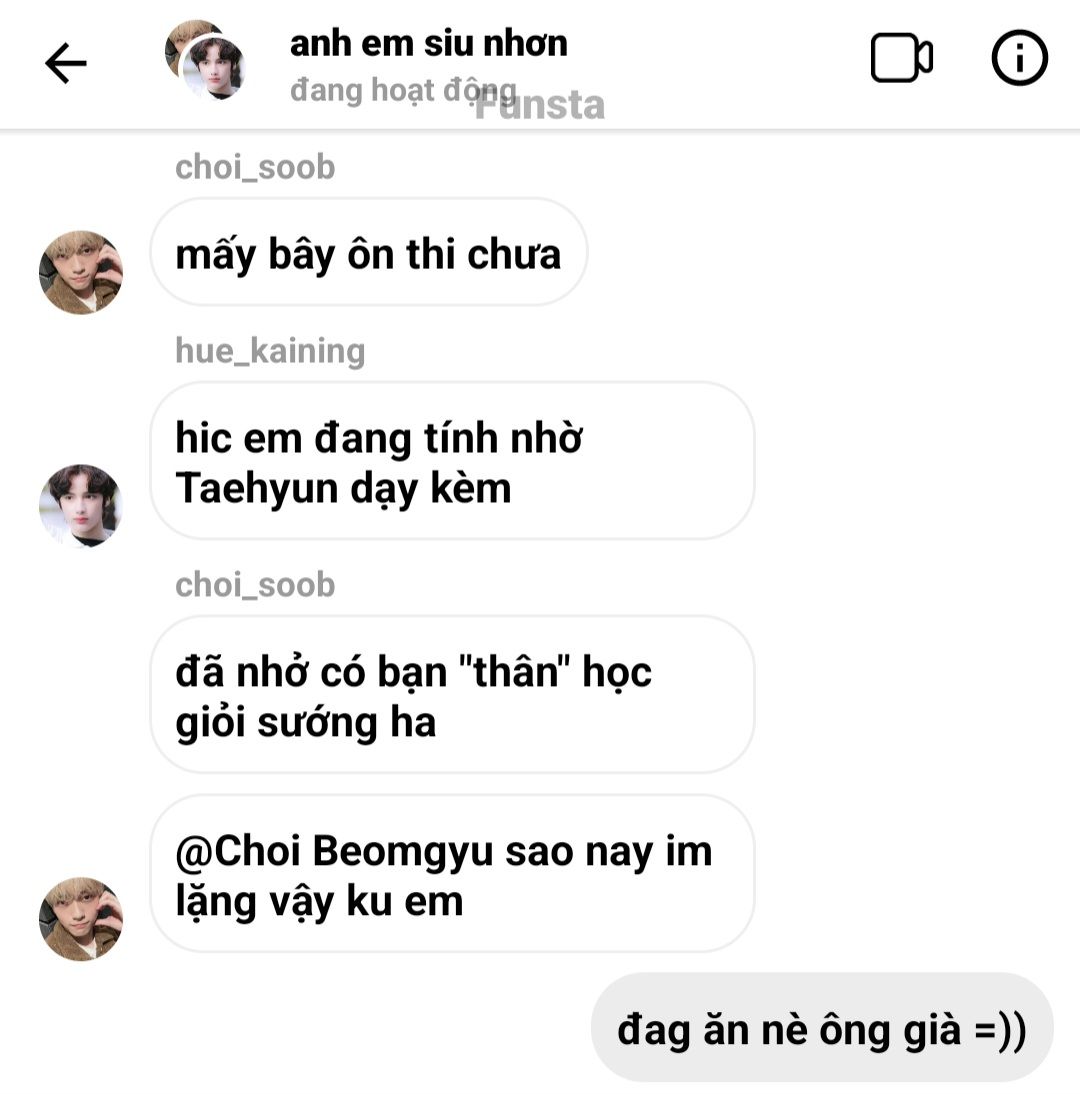The height and width of the screenshot is (1094, 1080).
Task: Select the 'học giỏi sướng ha' message
Action: coord(452,695)
